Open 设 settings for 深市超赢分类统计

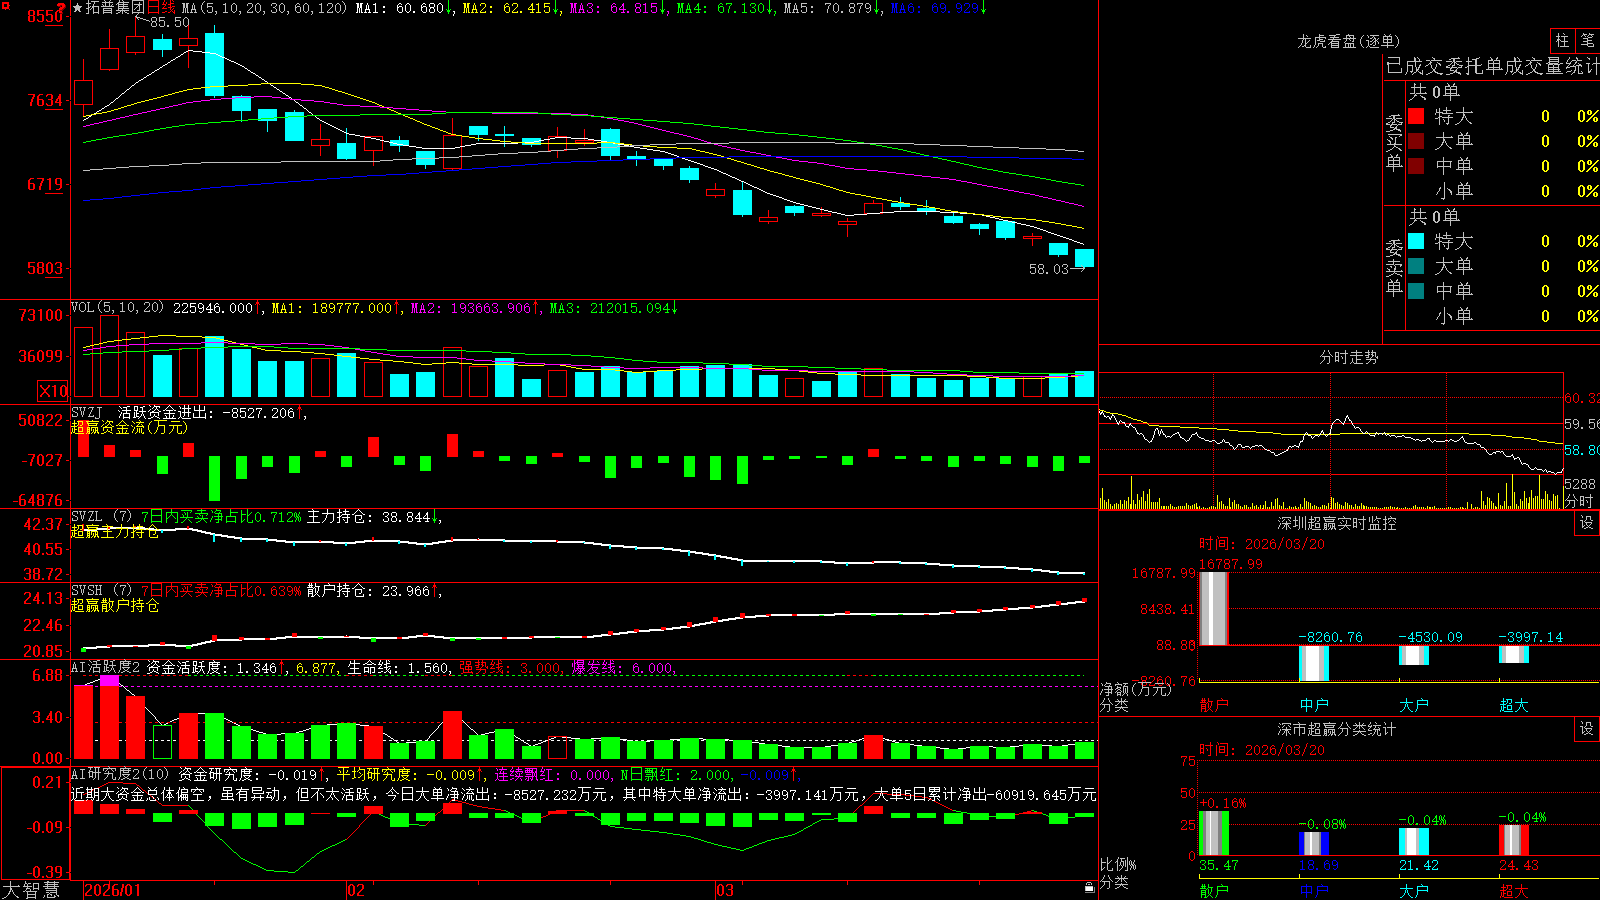1587,729
